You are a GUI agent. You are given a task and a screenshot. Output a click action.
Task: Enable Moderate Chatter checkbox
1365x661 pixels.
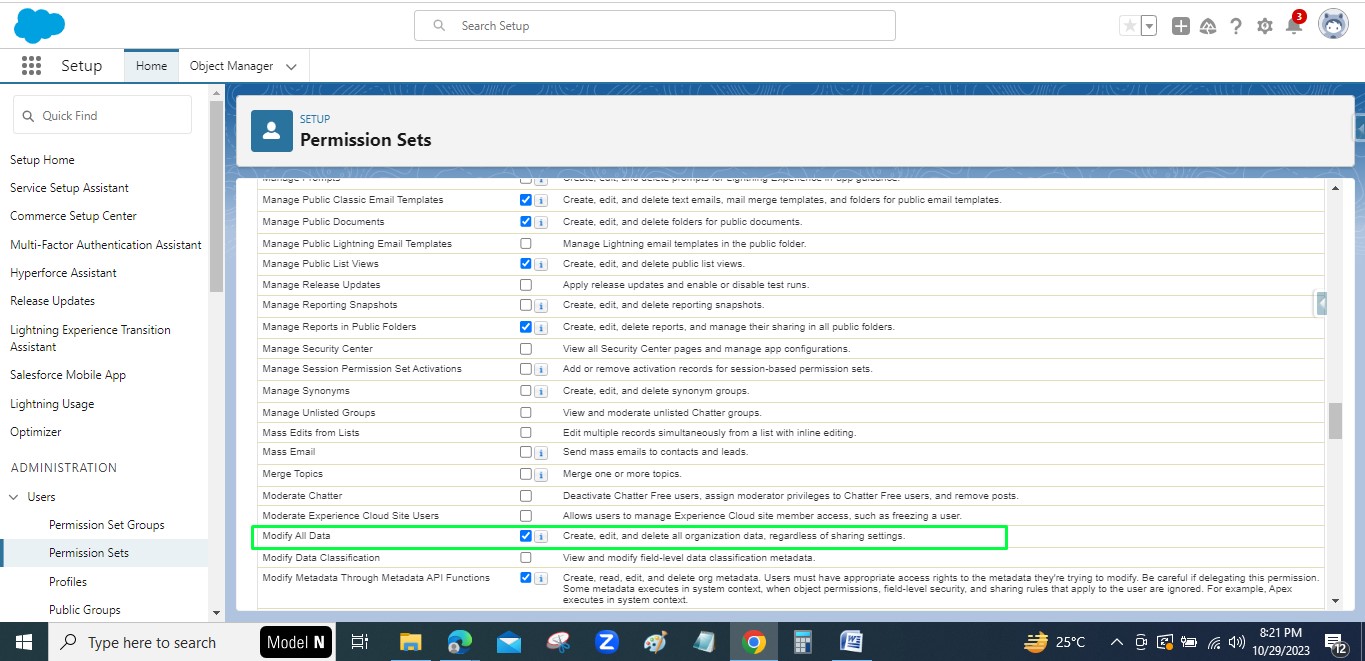point(526,496)
